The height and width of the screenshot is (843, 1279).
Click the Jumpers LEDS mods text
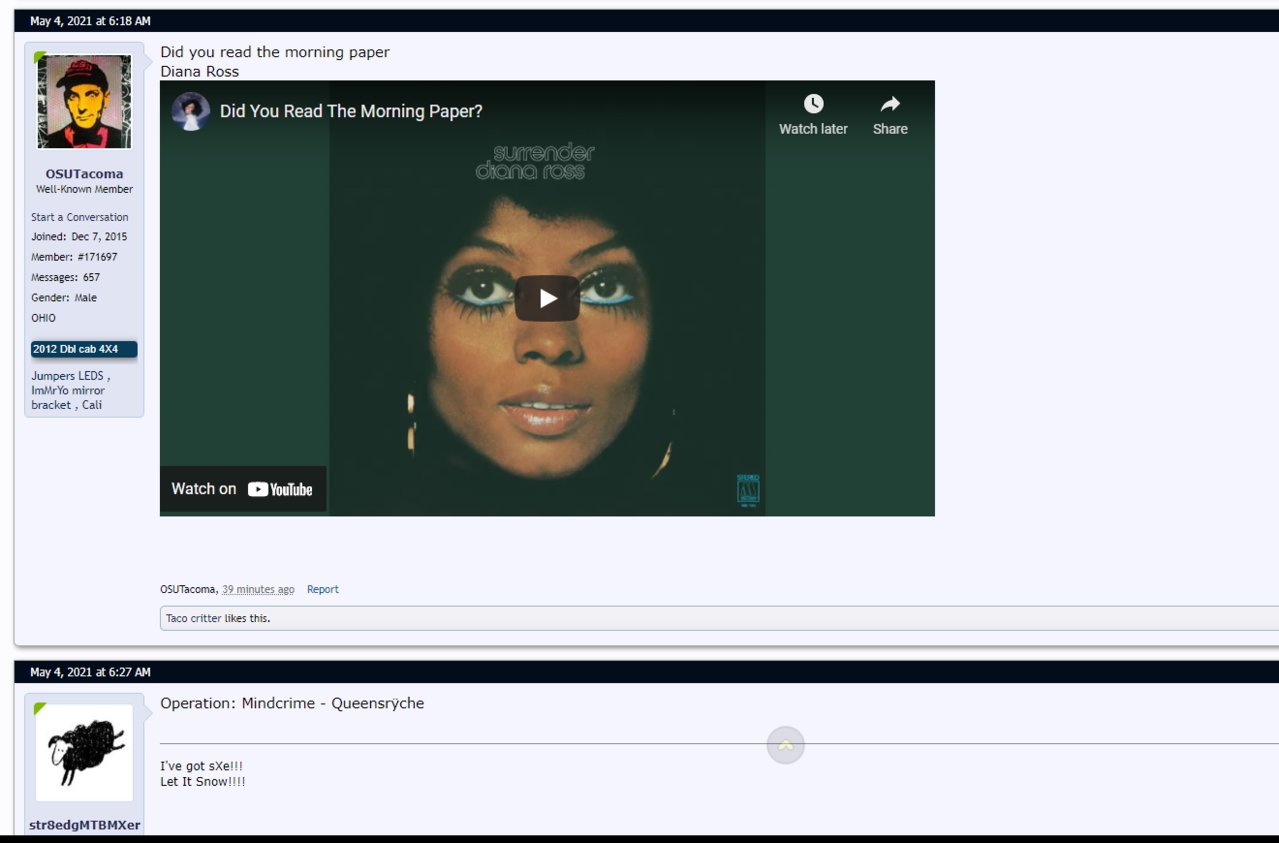[71, 391]
